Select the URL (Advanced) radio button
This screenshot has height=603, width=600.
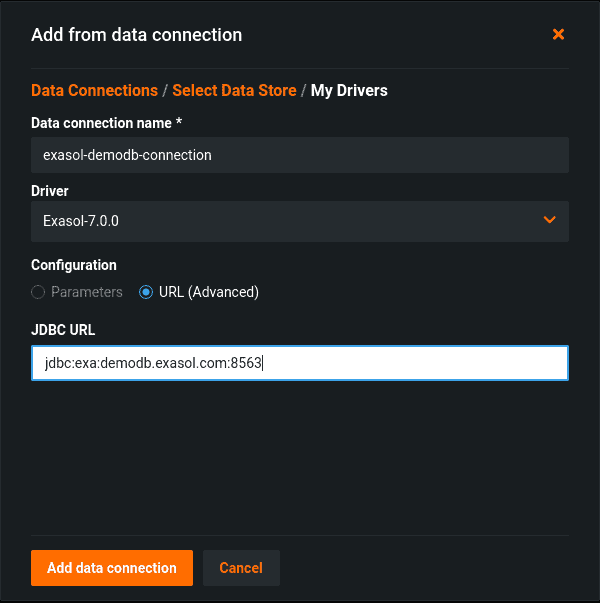(x=146, y=292)
